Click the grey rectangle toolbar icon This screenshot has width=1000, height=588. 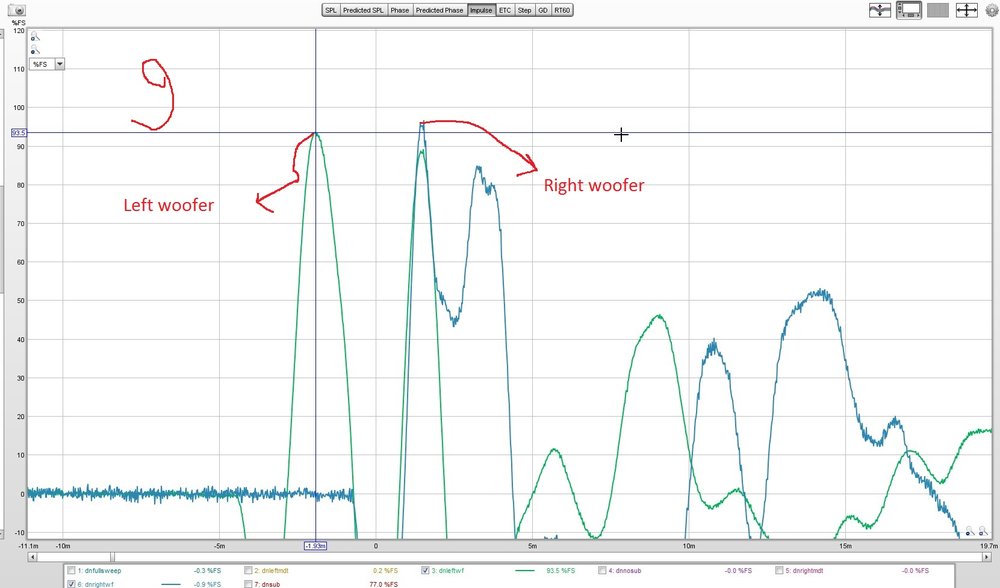(938, 10)
